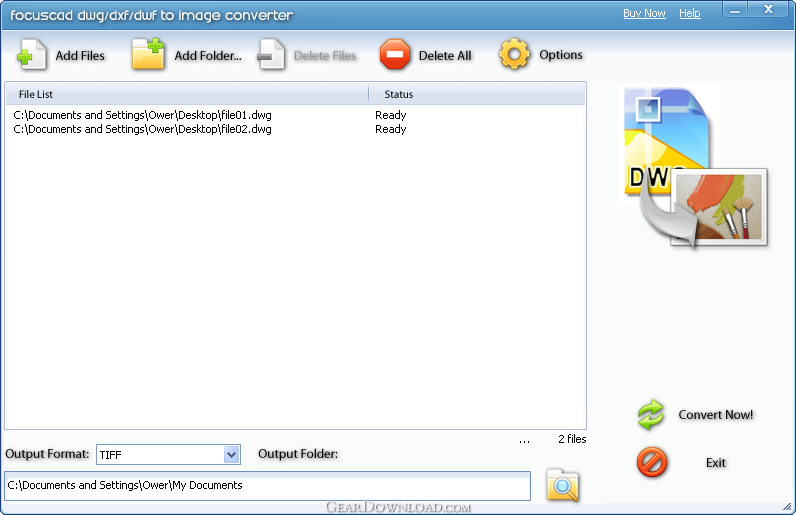Click the greyed Delete Files page icon
Screen dimensions: 796x515
(271, 54)
